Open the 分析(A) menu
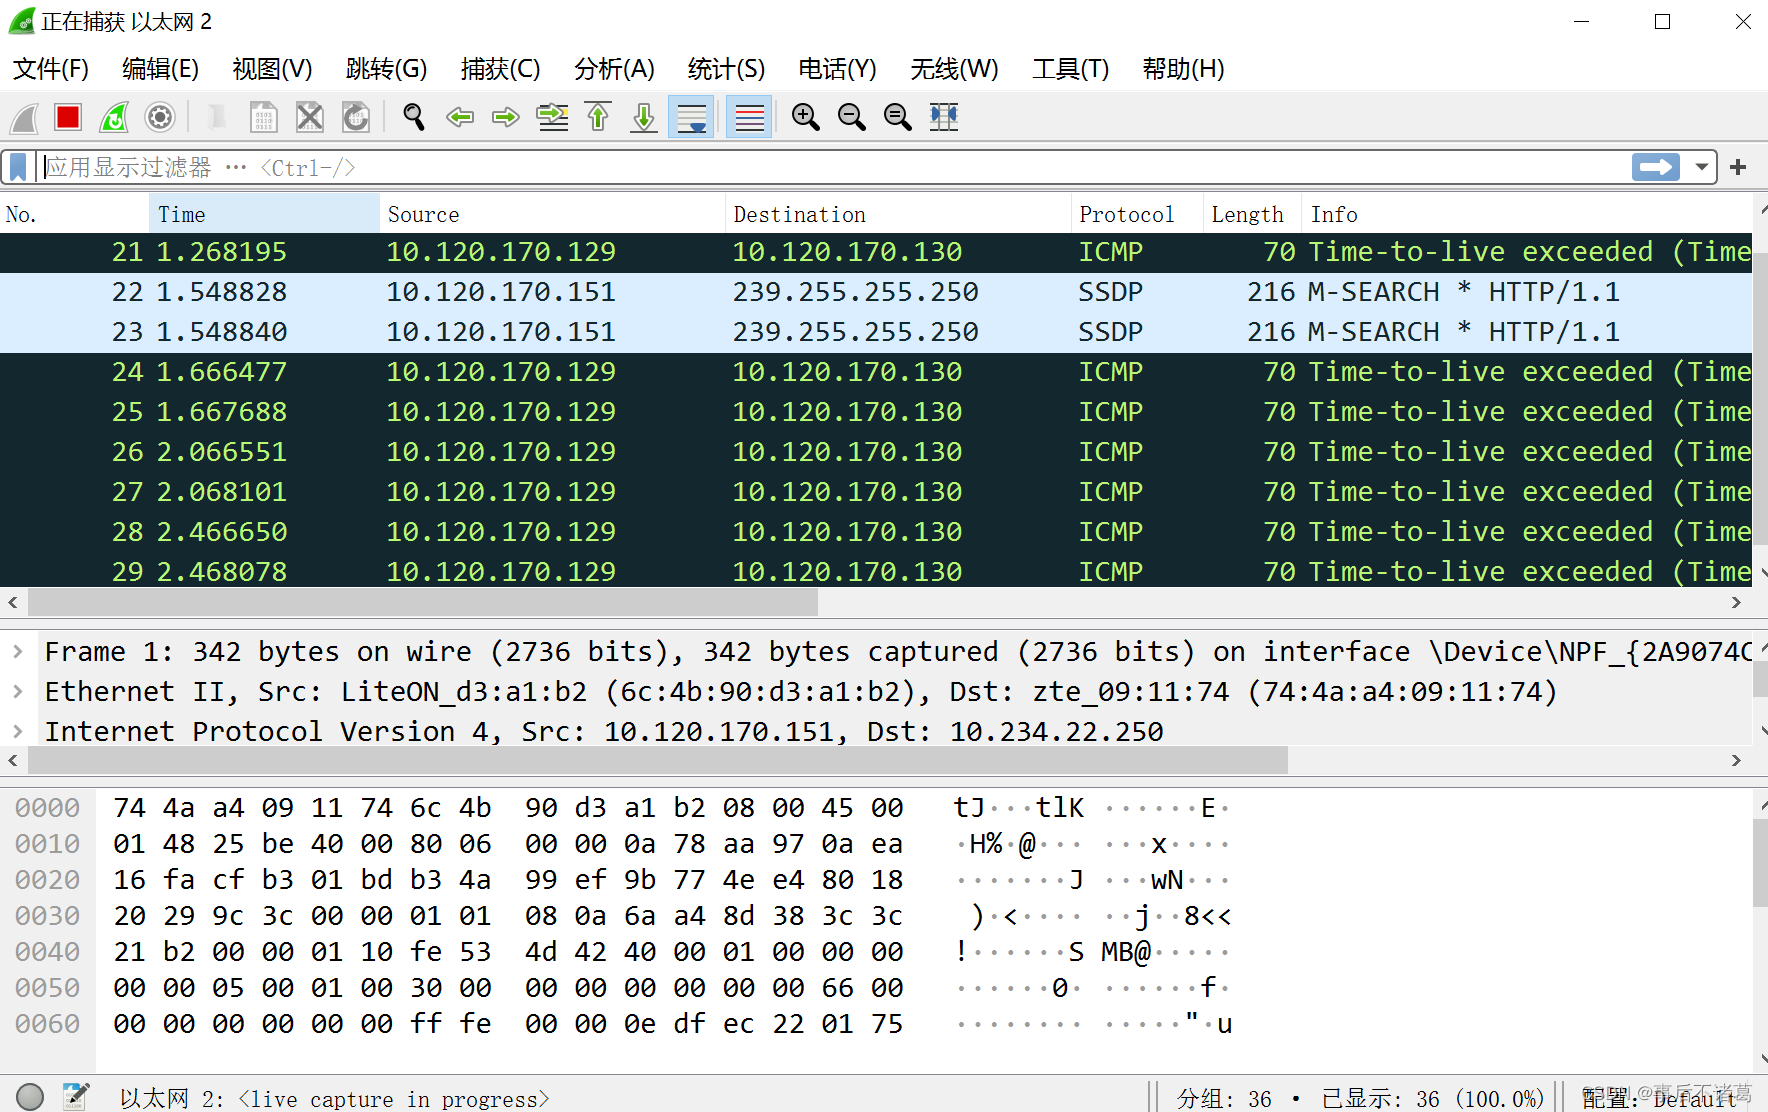The height and width of the screenshot is (1112, 1768). point(615,69)
